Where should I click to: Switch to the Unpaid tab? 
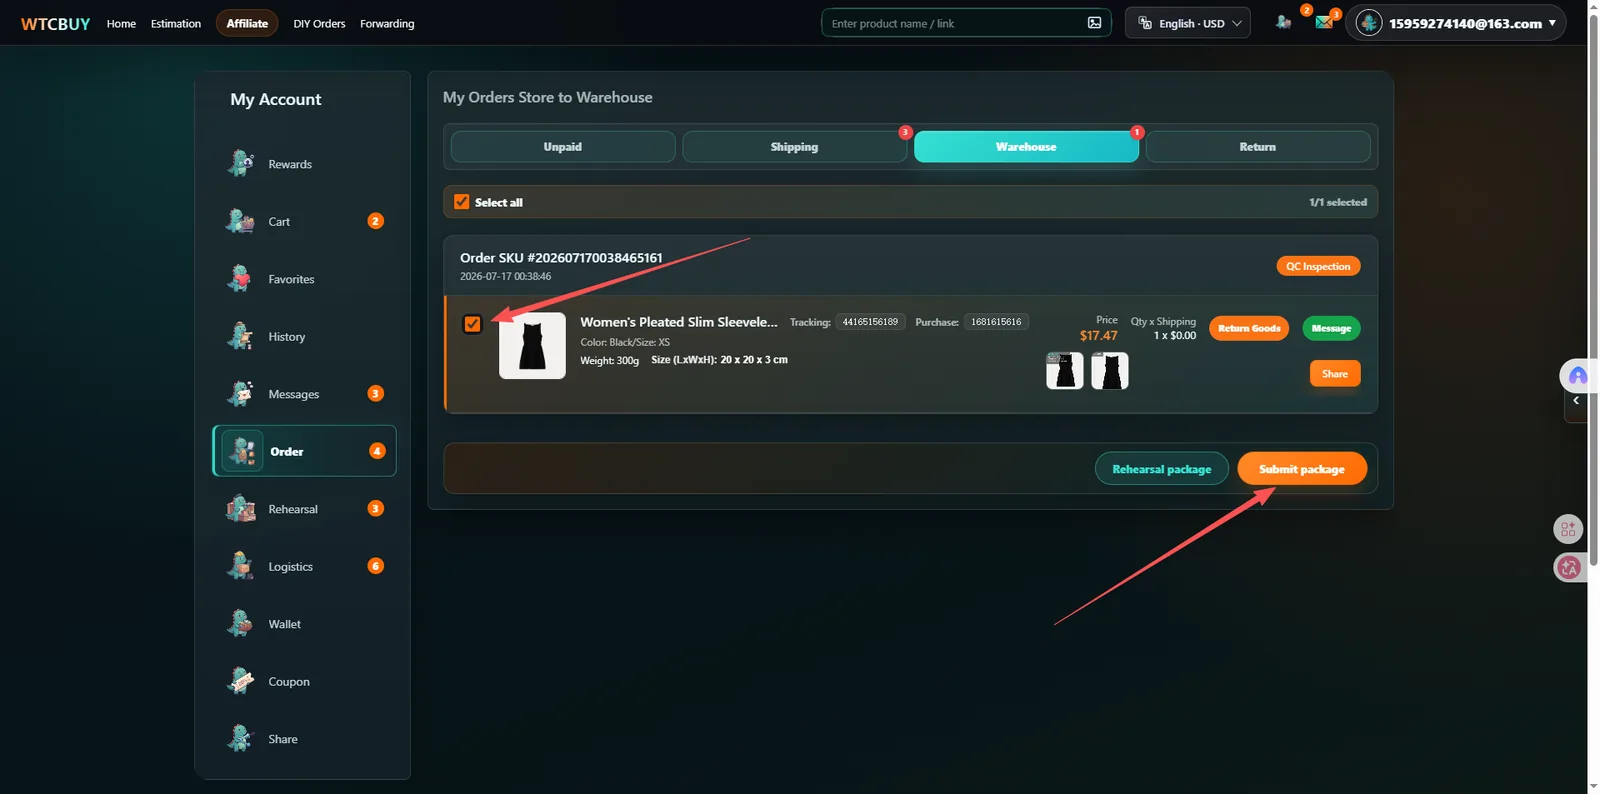[x=563, y=147]
